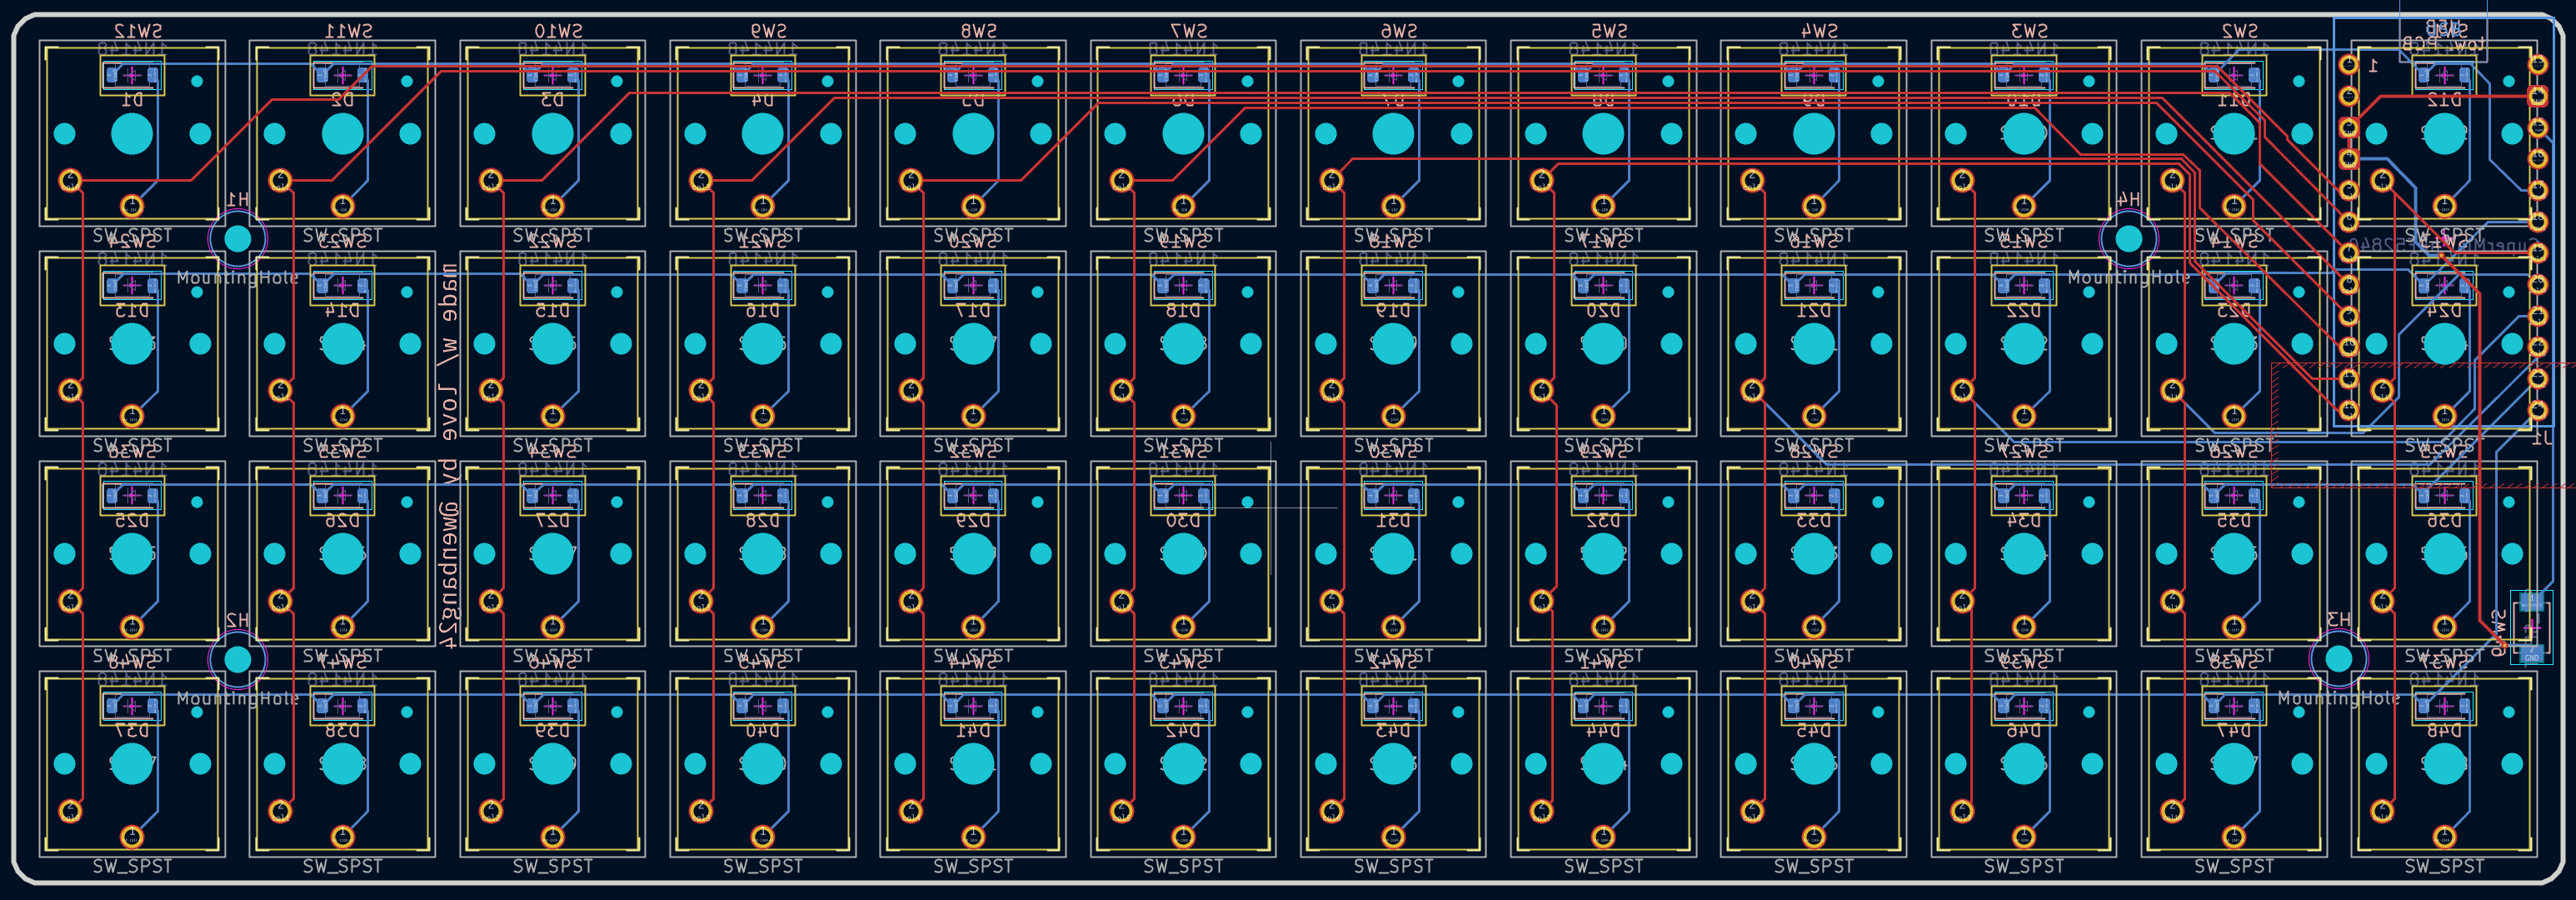Viewport: 2576px width, 900px height.
Task: Click mounting hole H3
Action: (x=2339, y=659)
